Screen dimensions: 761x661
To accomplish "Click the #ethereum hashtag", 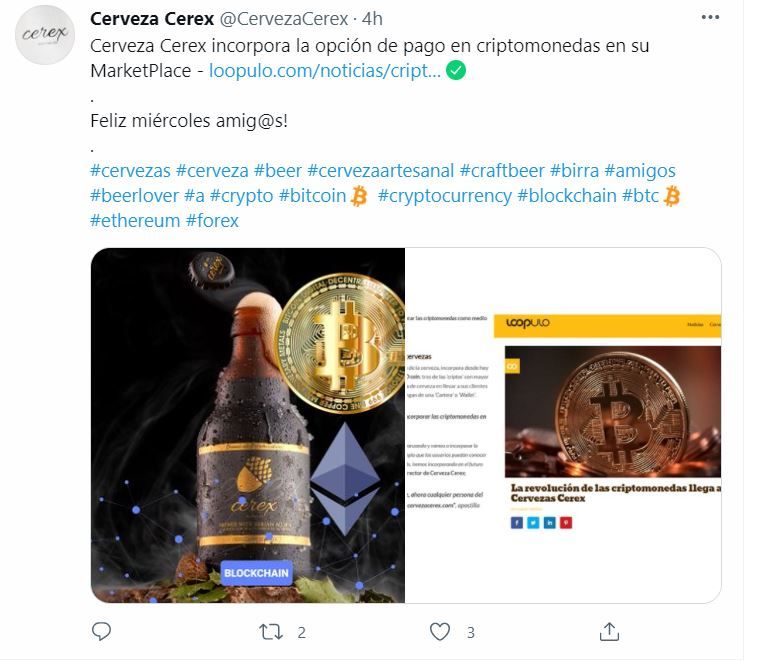I will 135,221.
